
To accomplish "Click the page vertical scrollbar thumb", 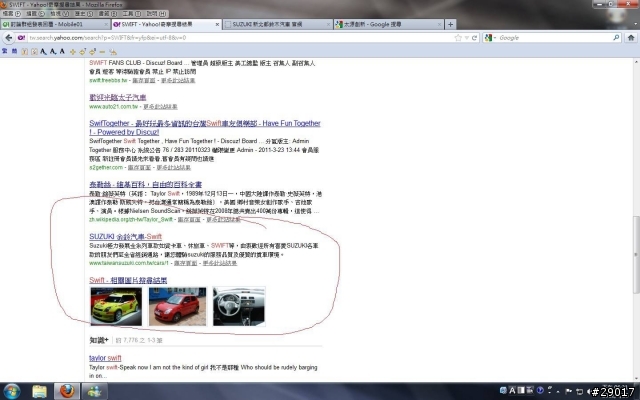I will [636, 254].
